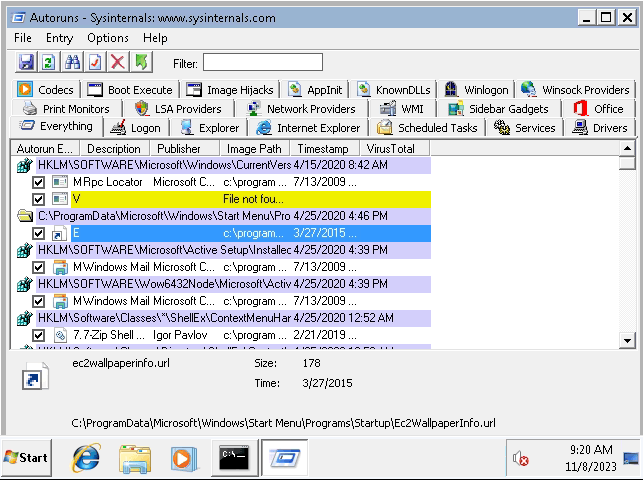Viewport: 643px width, 480px height.
Task: Launch Internet Explorer from the taskbar
Action: (x=86, y=458)
